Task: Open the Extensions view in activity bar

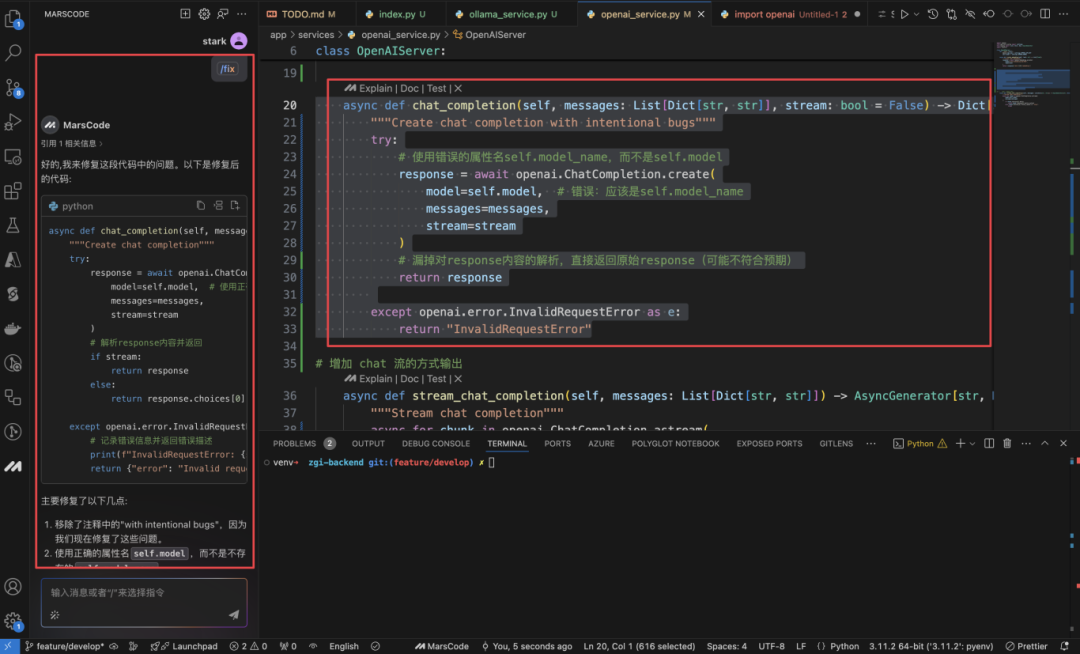Action: [x=13, y=191]
